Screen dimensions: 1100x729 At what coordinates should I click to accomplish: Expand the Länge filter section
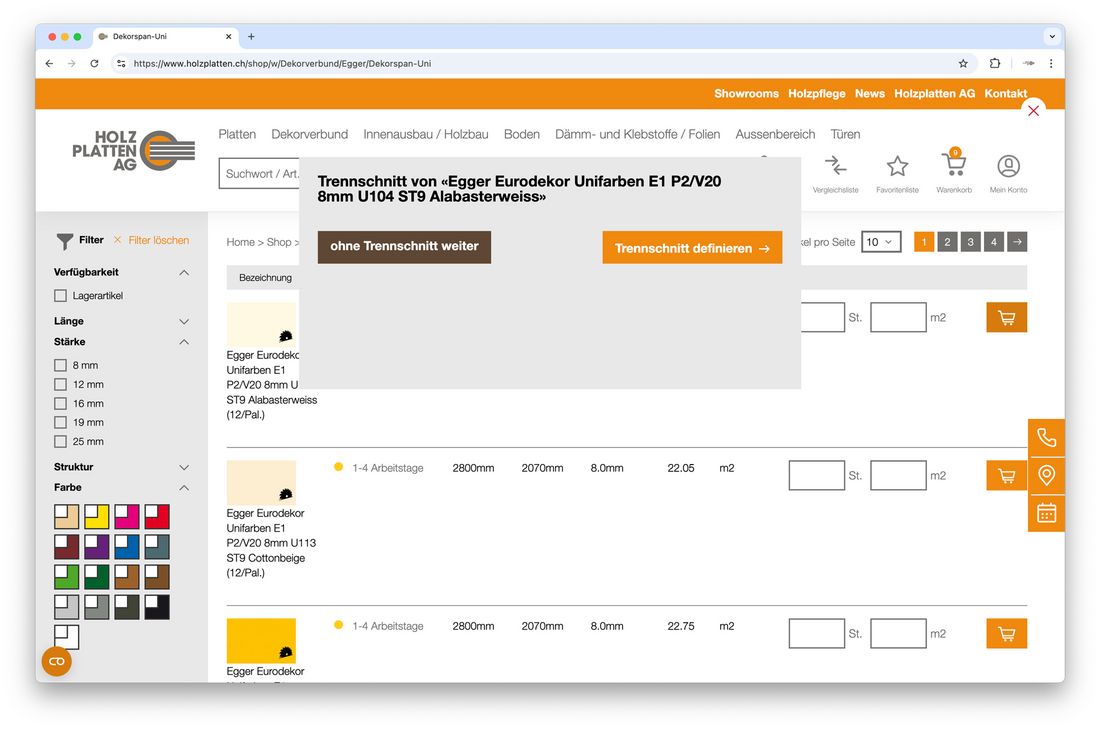(x=184, y=322)
